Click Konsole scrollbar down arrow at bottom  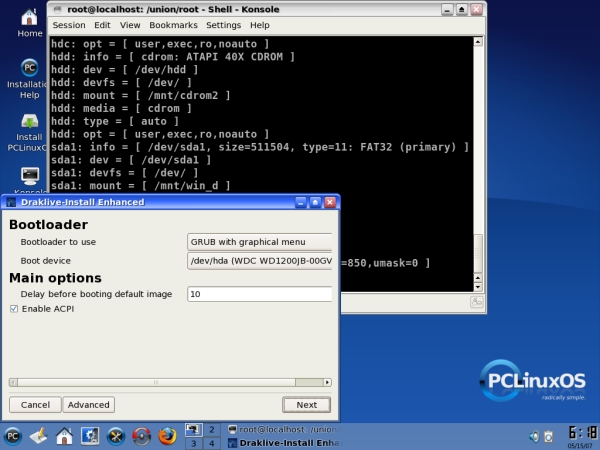[478, 287]
